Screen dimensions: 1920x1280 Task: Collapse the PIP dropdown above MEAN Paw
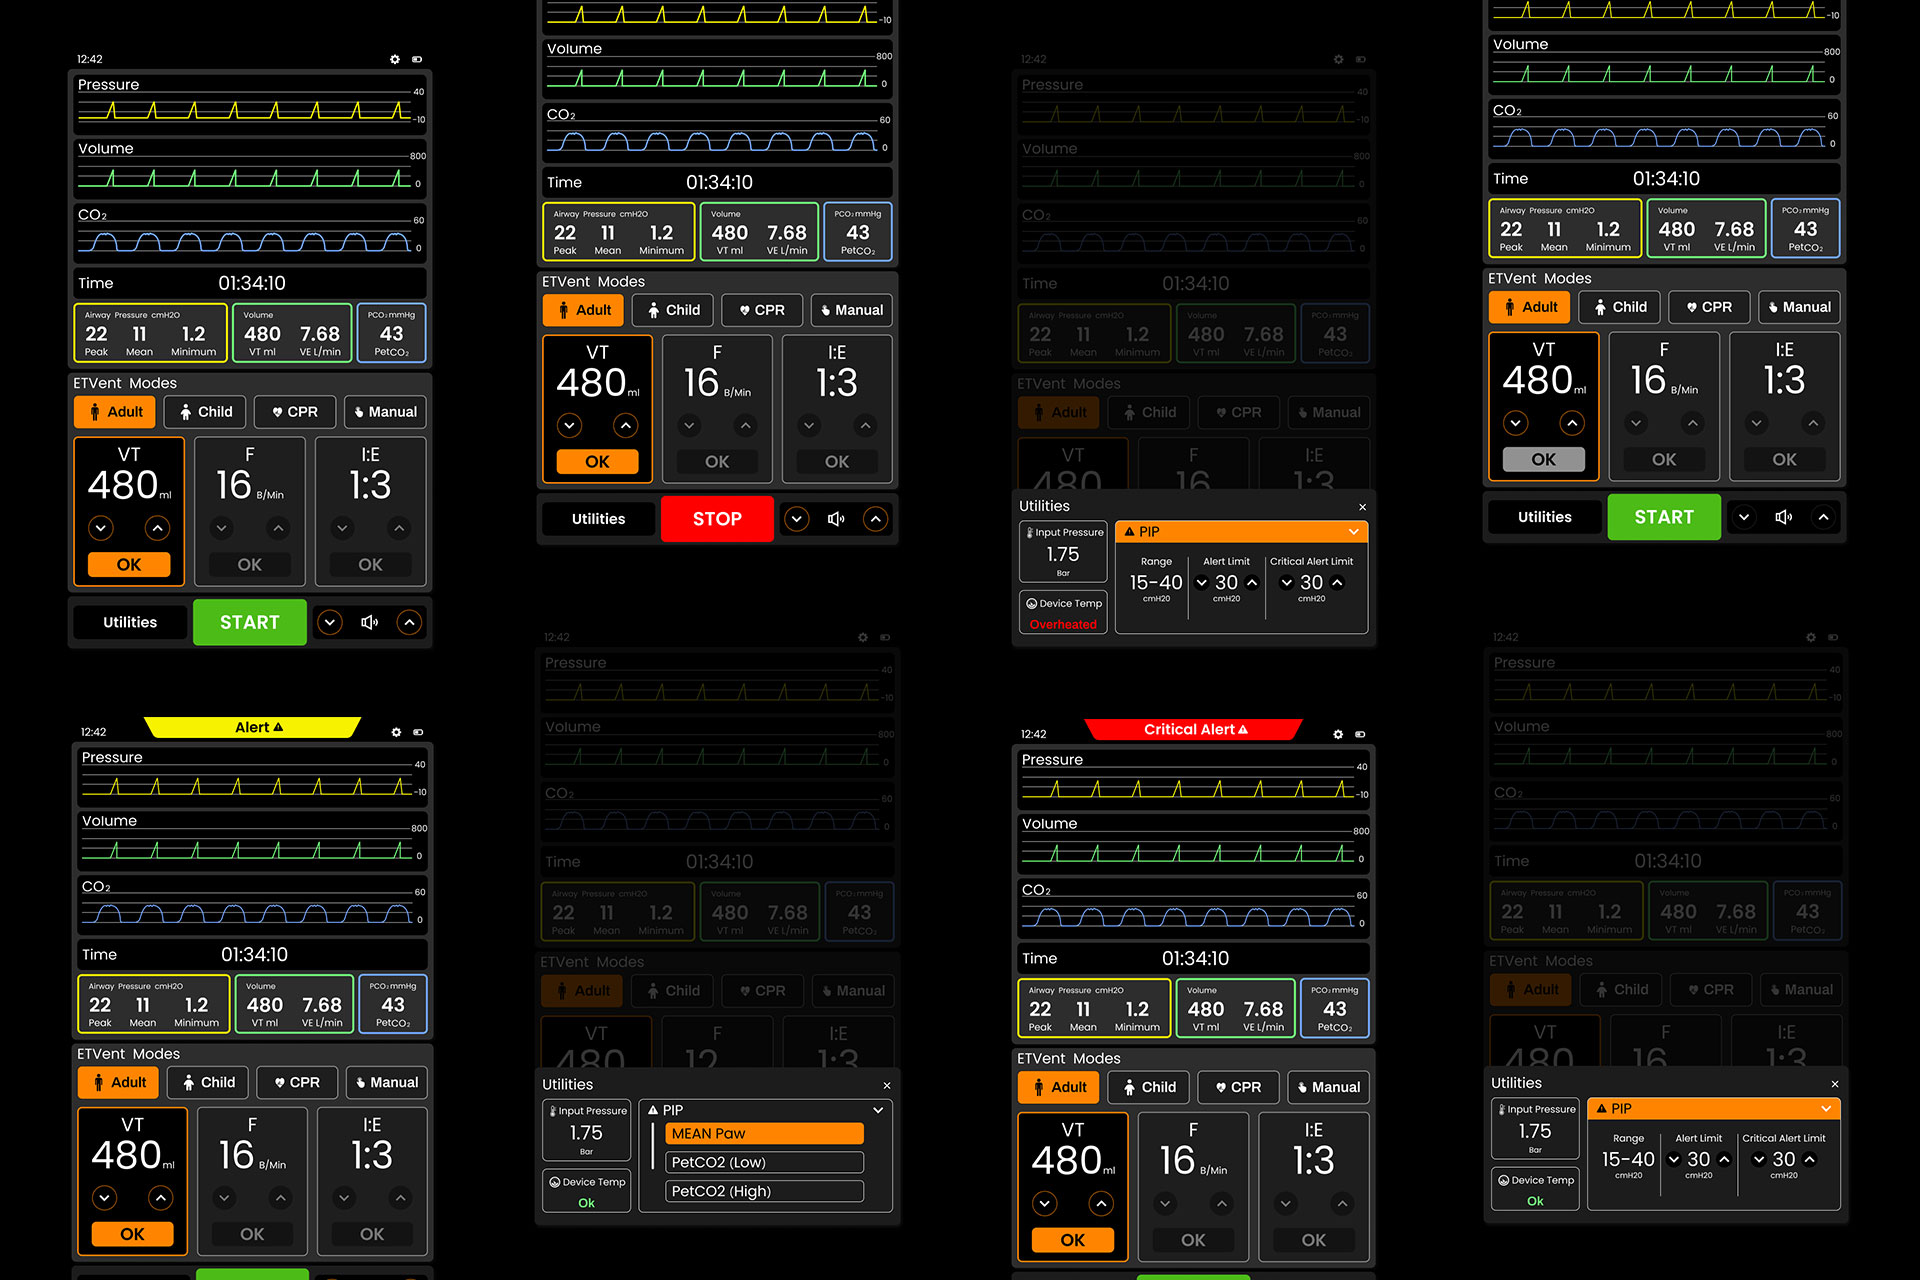click(877, 1110)
